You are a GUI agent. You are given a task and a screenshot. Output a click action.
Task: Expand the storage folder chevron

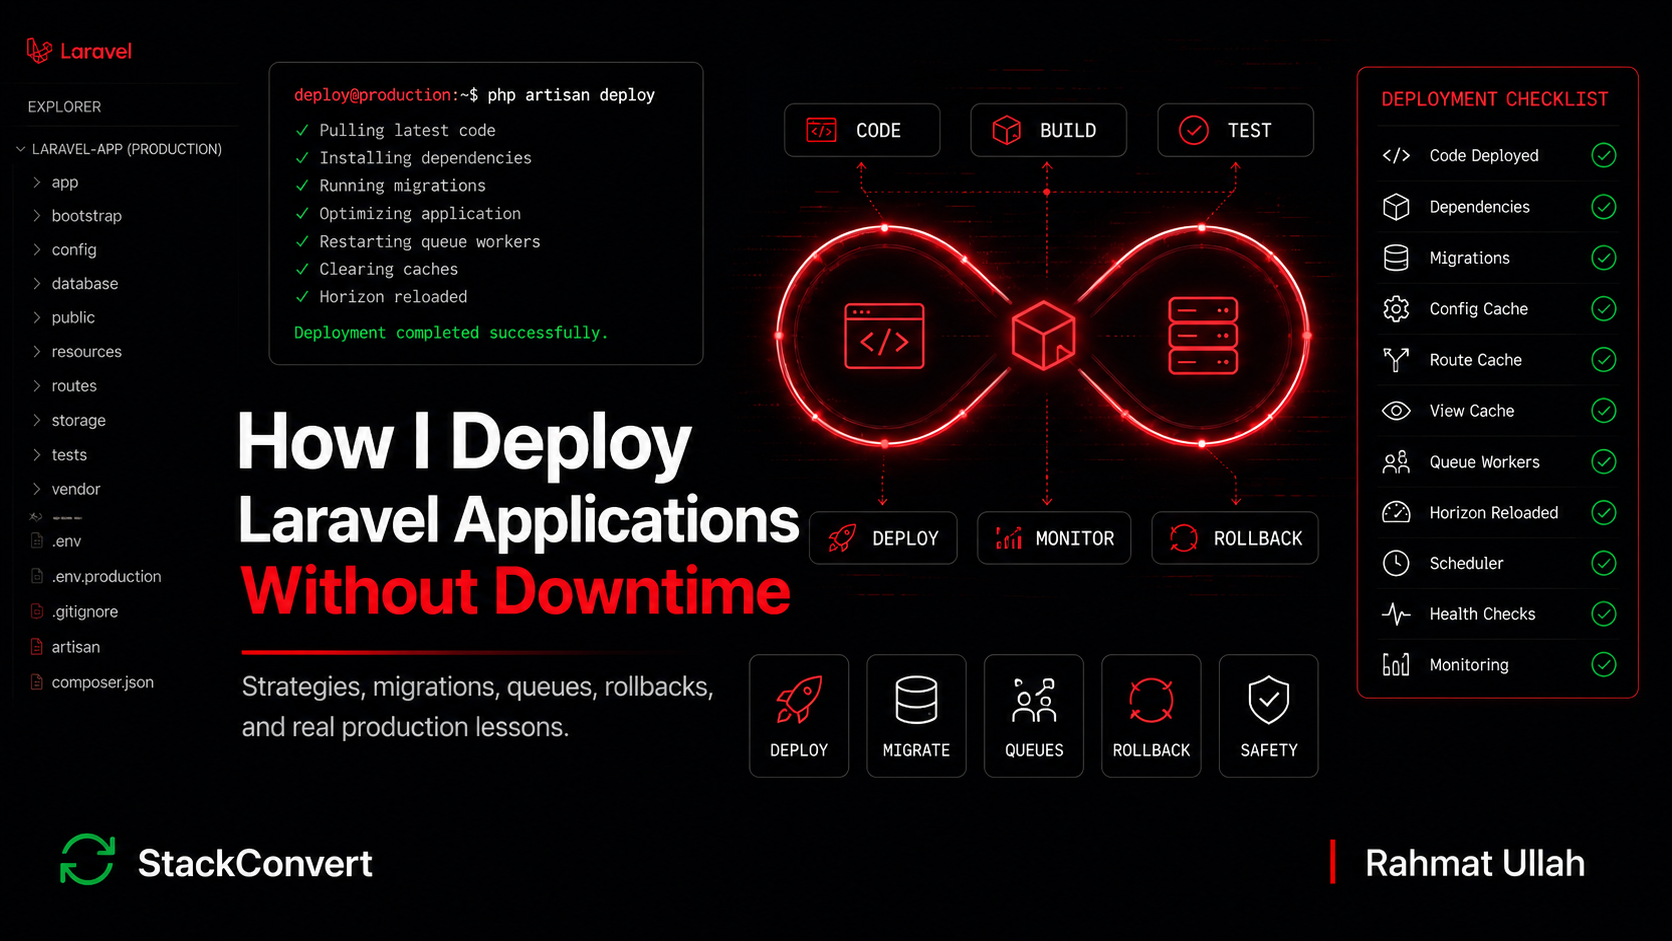(37, 420)
